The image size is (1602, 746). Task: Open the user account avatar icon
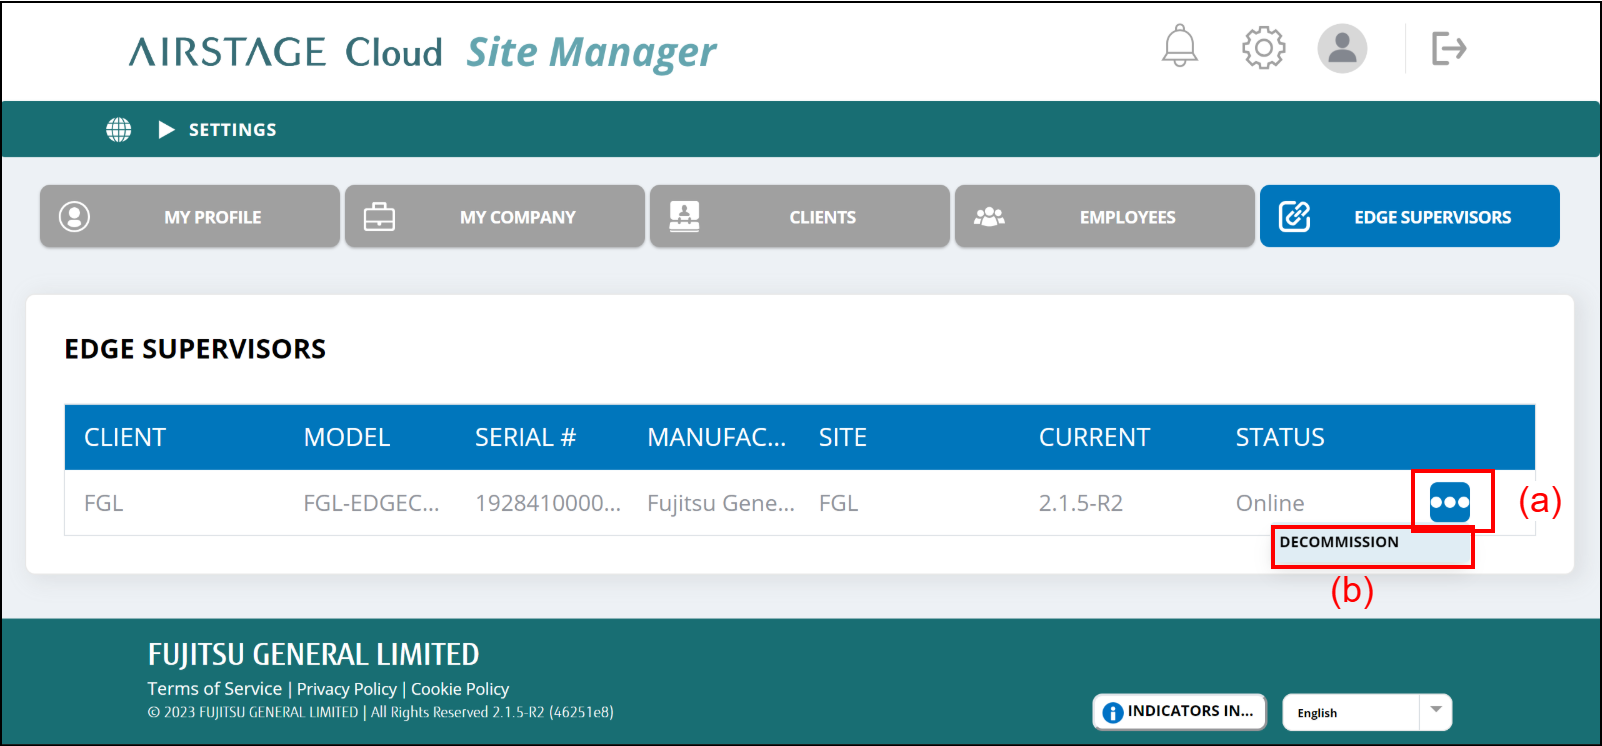(1342, 48)
